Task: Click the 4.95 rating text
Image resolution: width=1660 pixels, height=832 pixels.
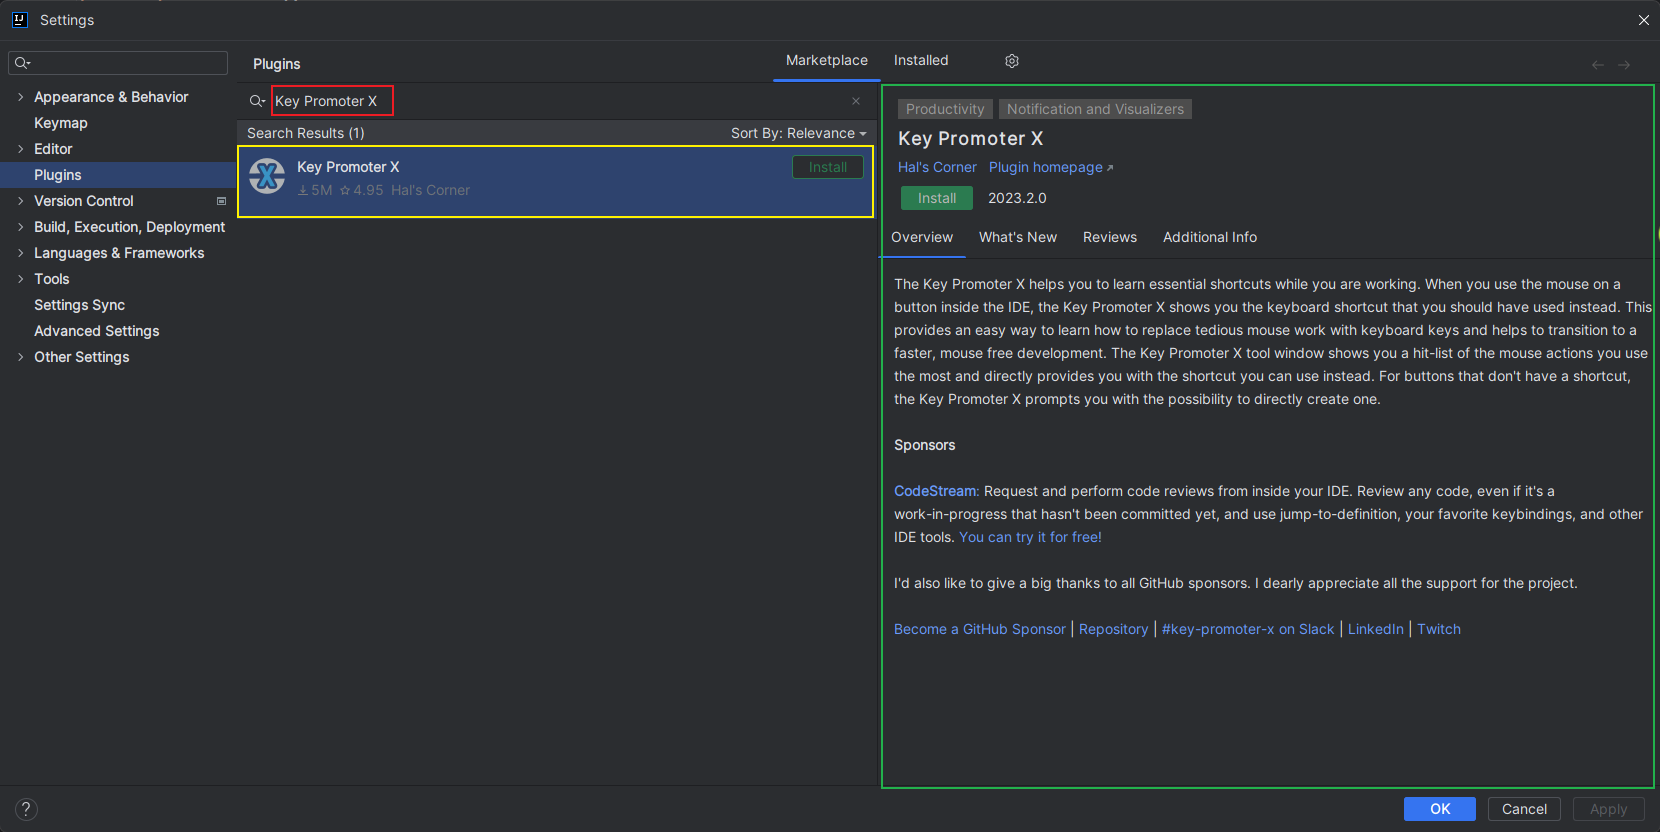Action: tap(368, 190)
